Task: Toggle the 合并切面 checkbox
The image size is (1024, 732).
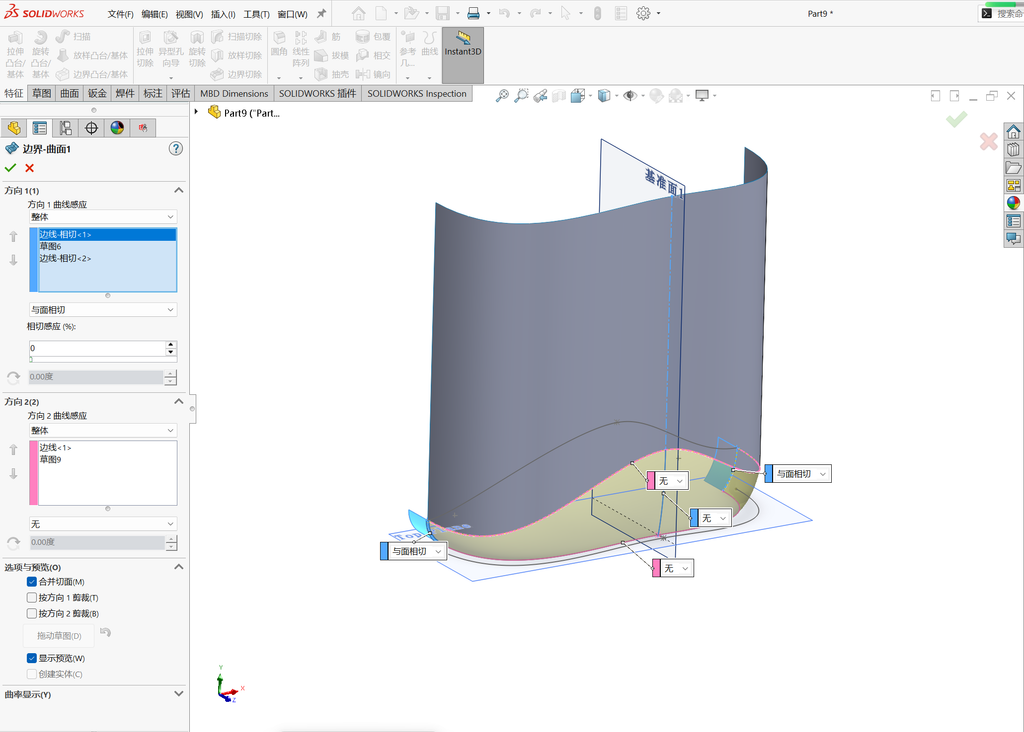Action: (x=31, y=581)
